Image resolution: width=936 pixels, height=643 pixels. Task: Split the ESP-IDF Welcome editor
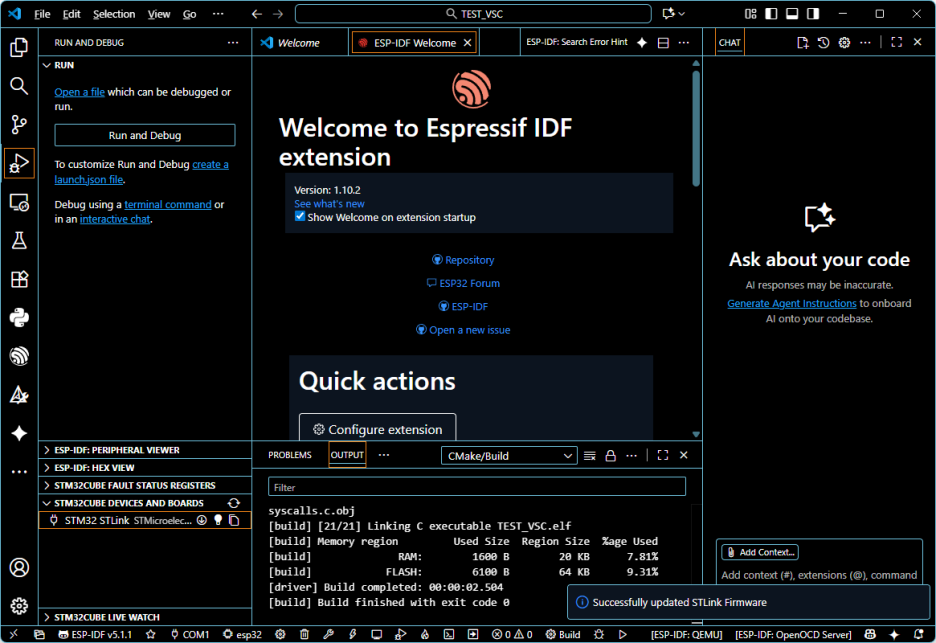[x=663, y=42]
